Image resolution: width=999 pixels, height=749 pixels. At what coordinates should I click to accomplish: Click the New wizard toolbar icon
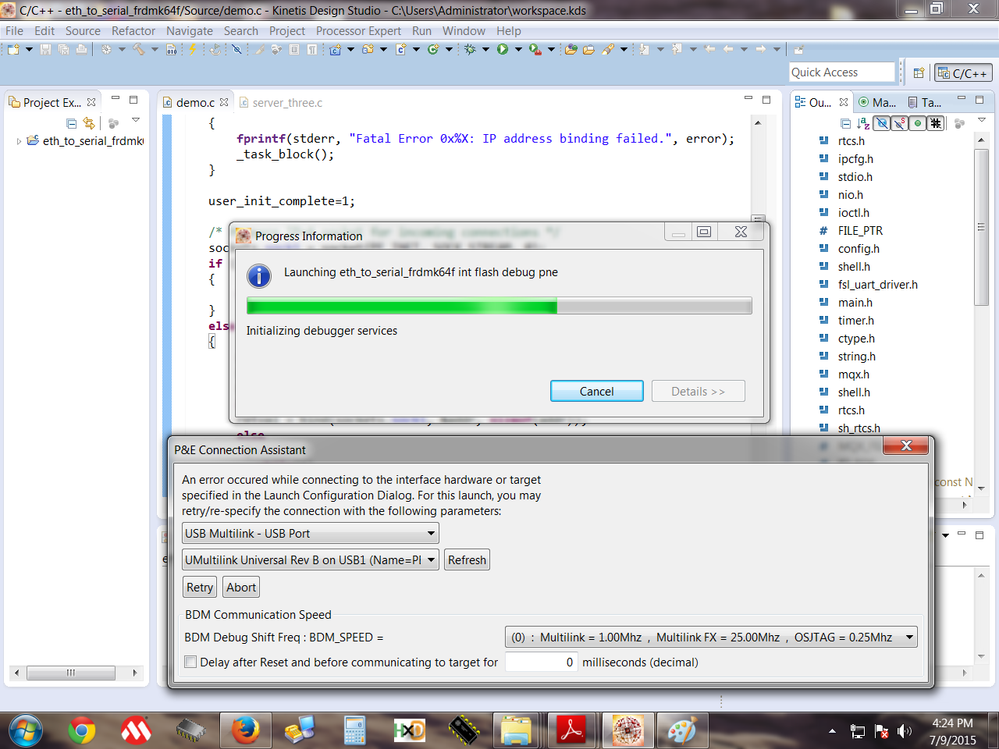point(13,49)
